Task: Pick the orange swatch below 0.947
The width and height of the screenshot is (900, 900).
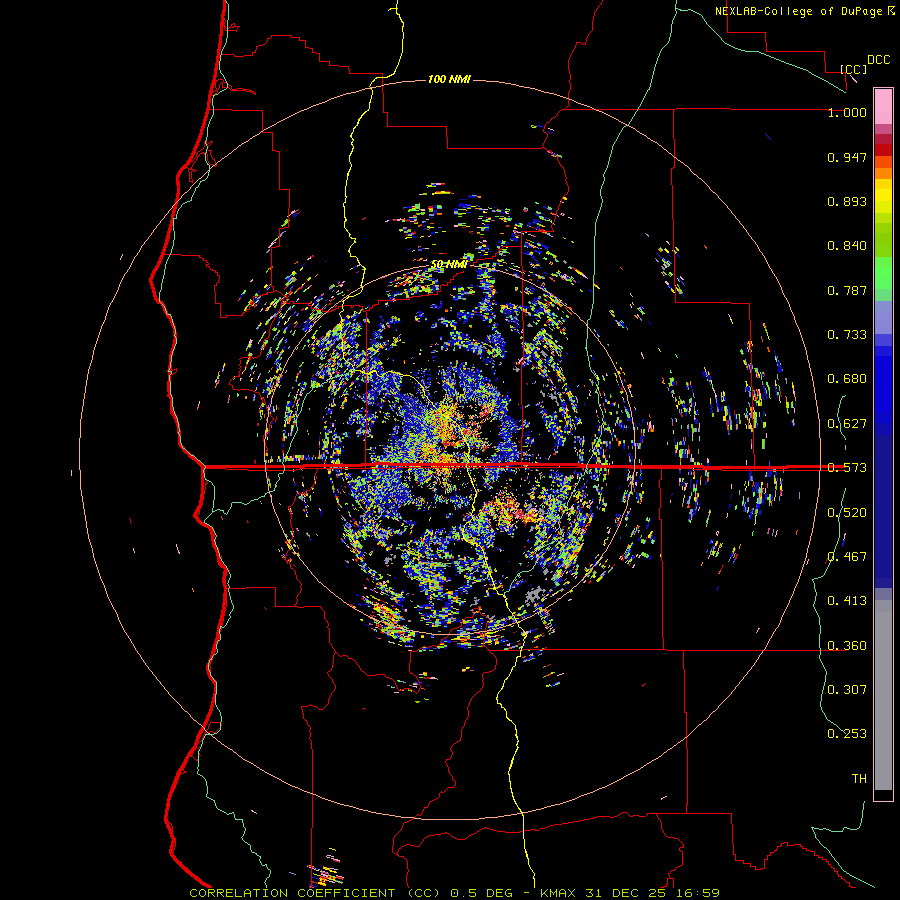Action: click(x=883, y=173)
